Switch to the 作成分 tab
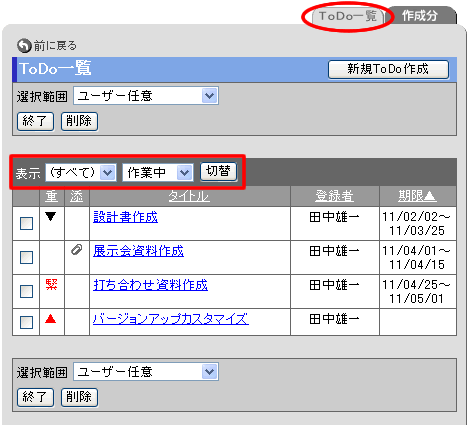Viewport: 471px width, 425px height. (x=421, y=16)
